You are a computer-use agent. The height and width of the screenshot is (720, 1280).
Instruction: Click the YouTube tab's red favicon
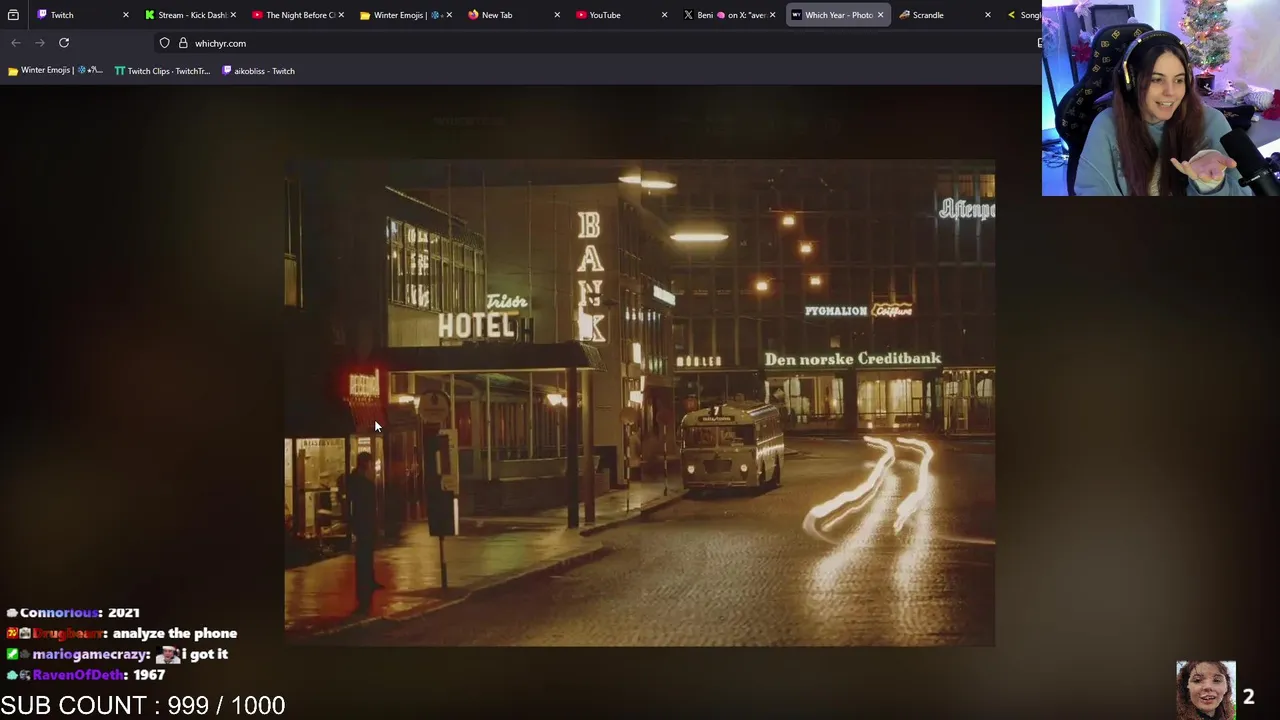581,15
